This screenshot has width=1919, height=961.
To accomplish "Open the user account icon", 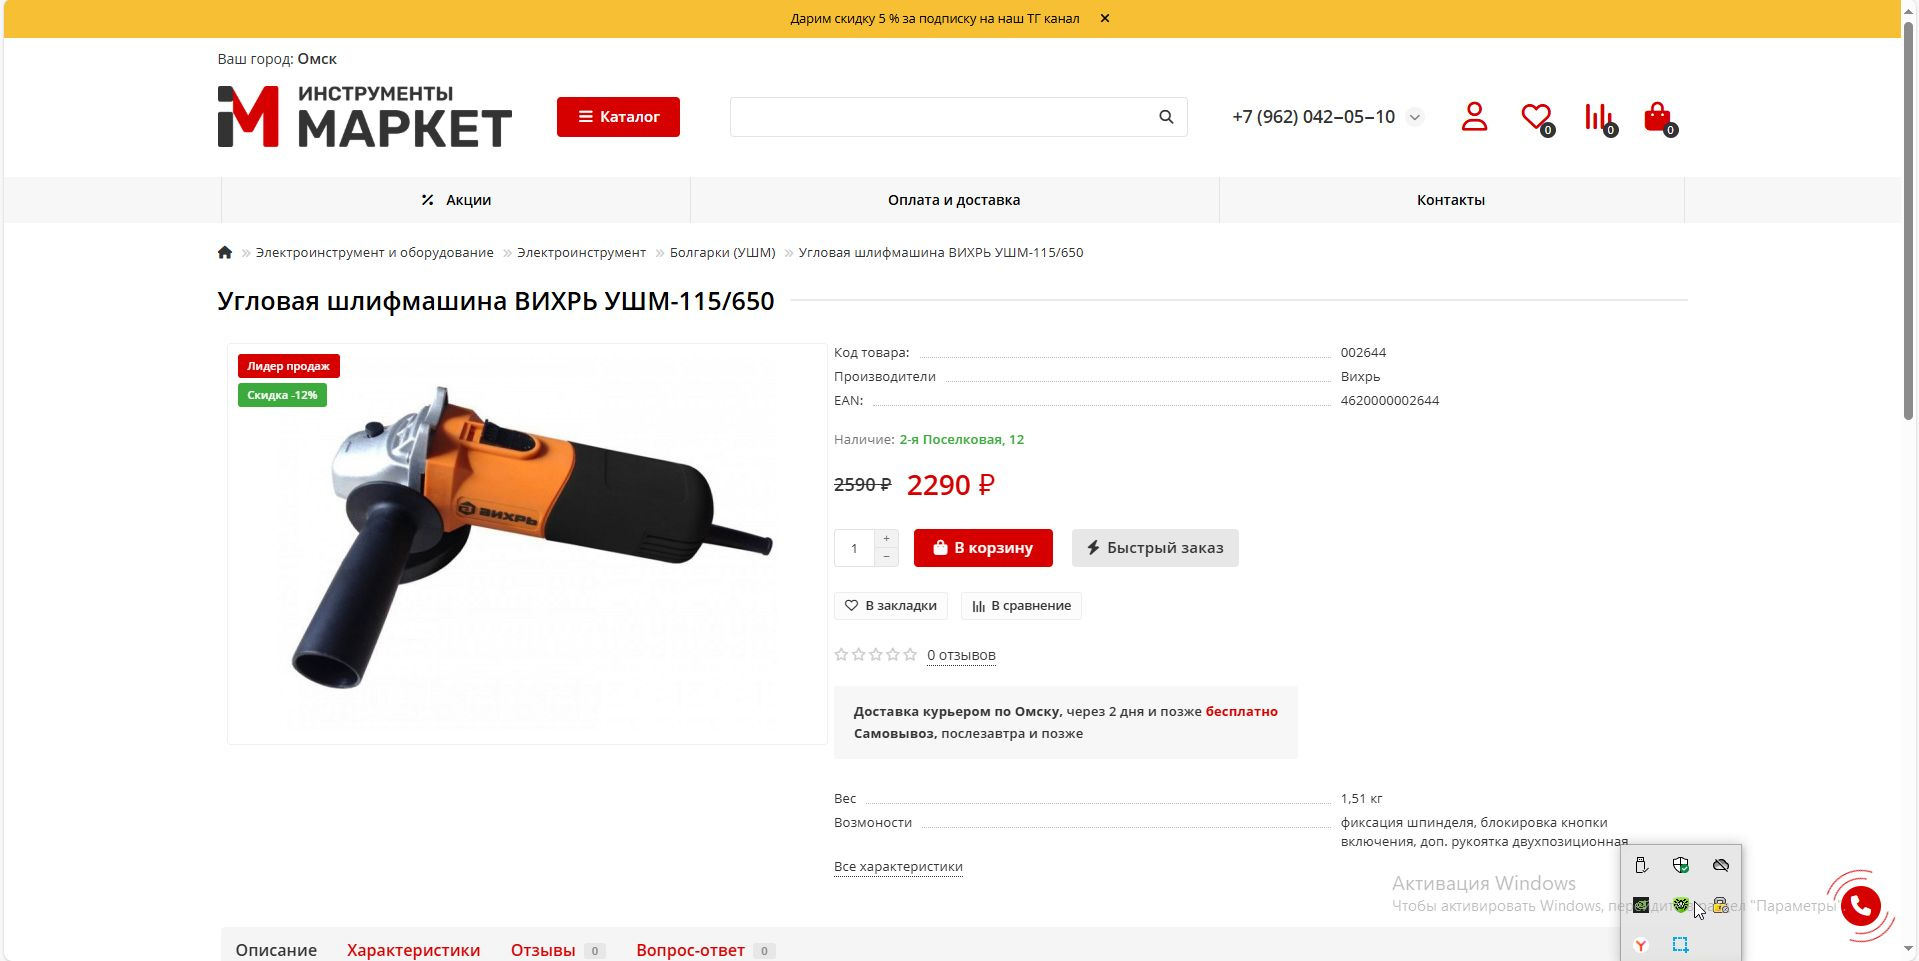I will click(1474, 116).
